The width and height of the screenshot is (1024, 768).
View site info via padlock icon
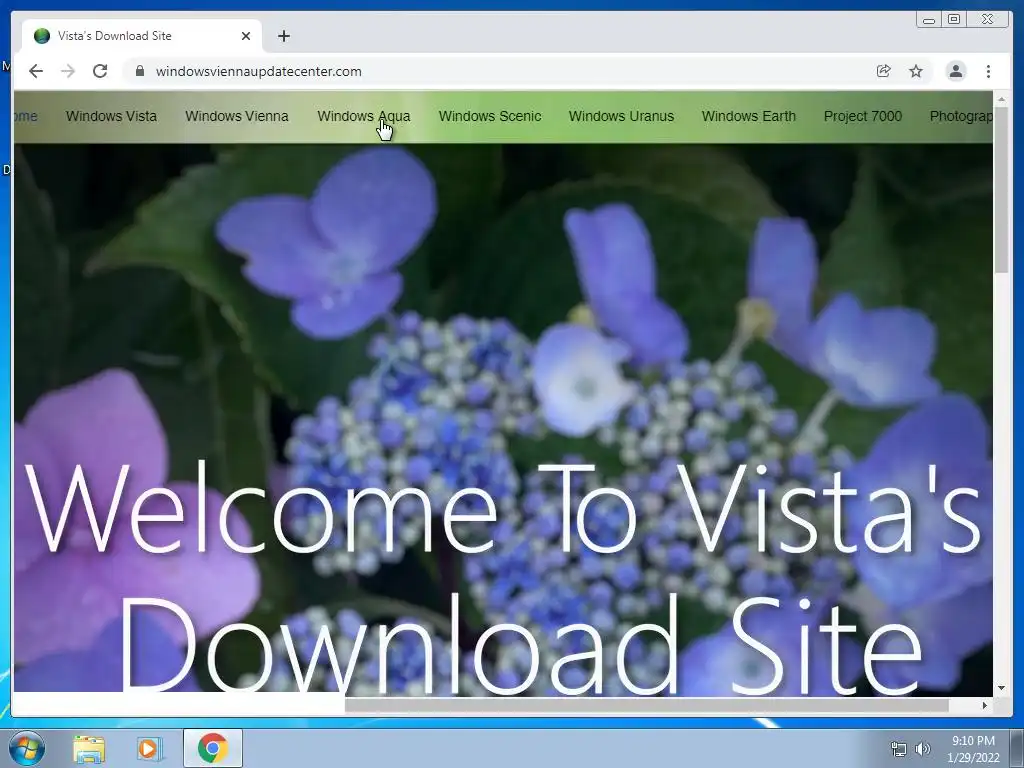pyautogui.click(x=139, y=71)
